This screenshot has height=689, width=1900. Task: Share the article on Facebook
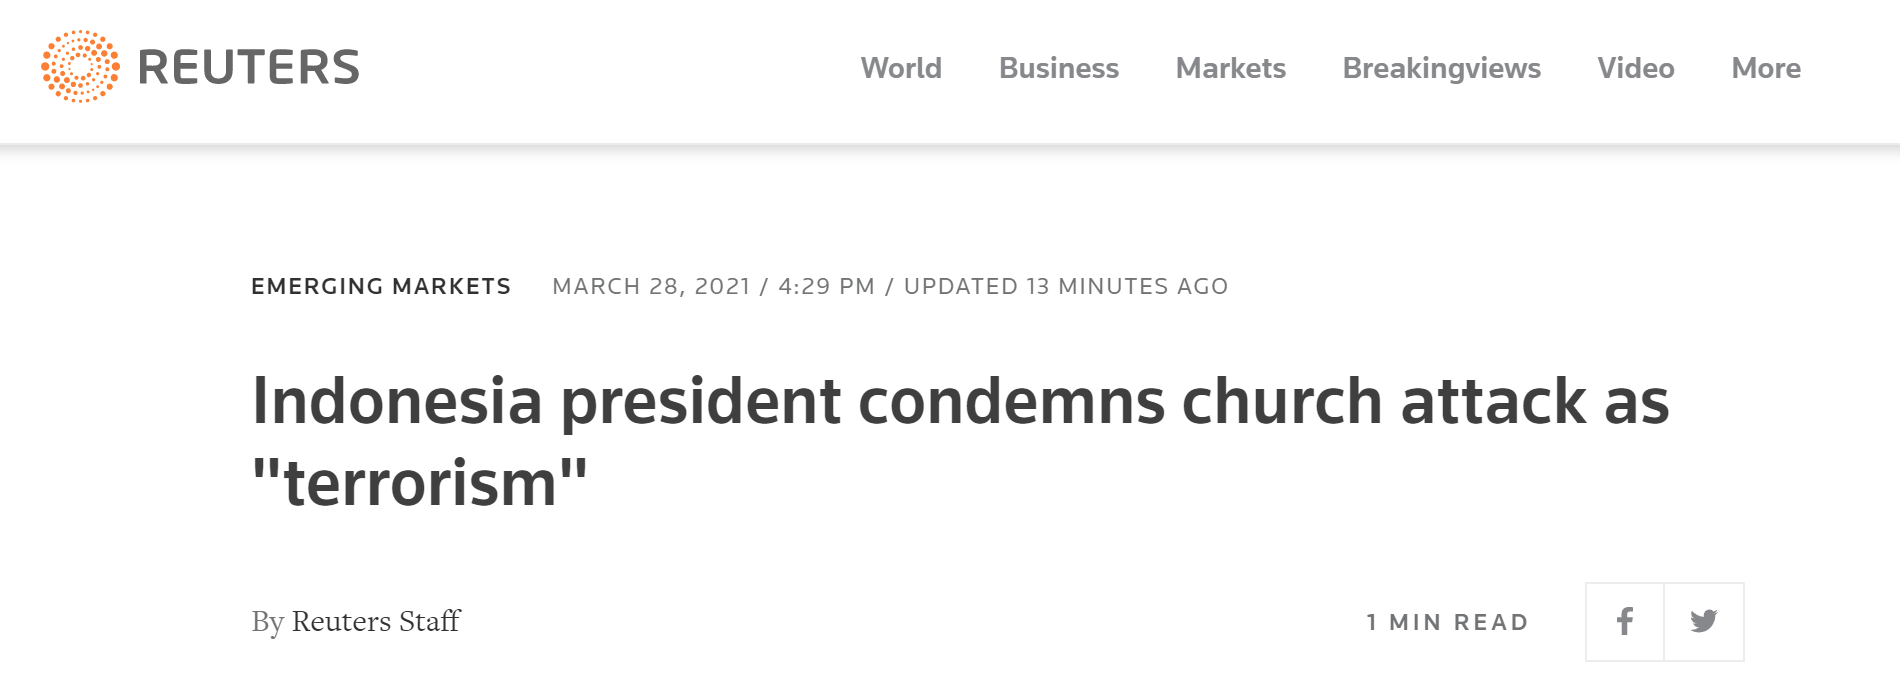pos(1625,622)
